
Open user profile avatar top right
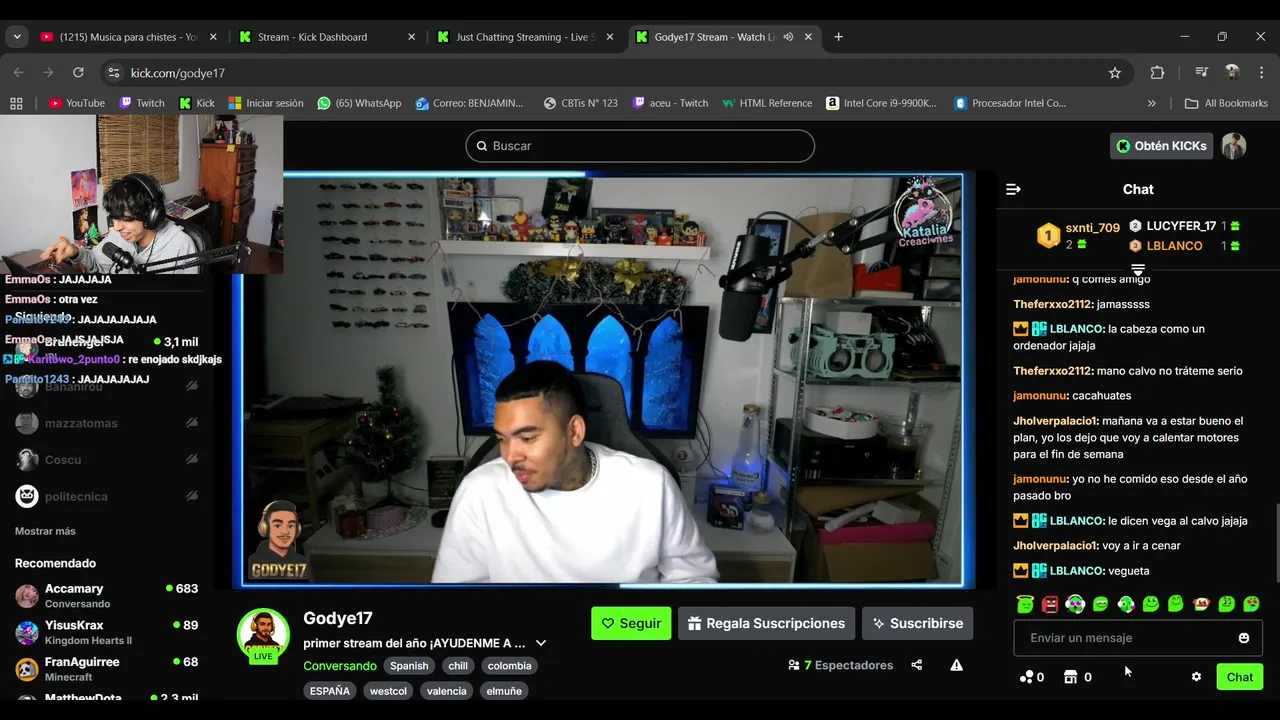[x=1234, y=146]
